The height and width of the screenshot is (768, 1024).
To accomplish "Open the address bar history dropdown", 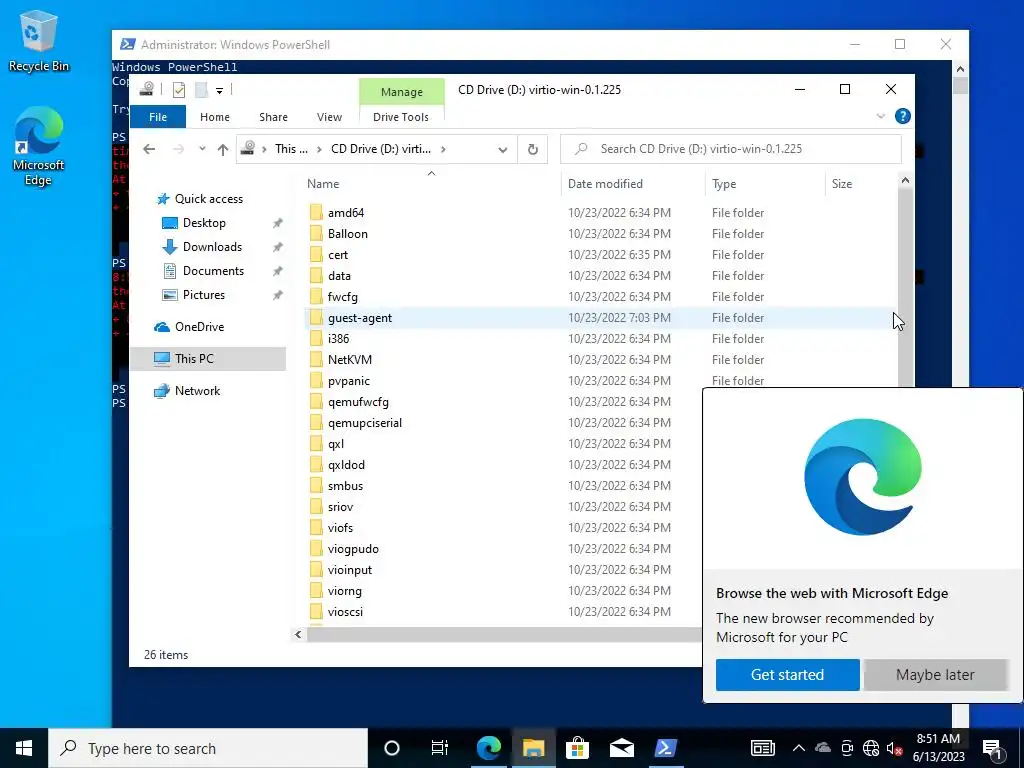I will coord(502,150).
